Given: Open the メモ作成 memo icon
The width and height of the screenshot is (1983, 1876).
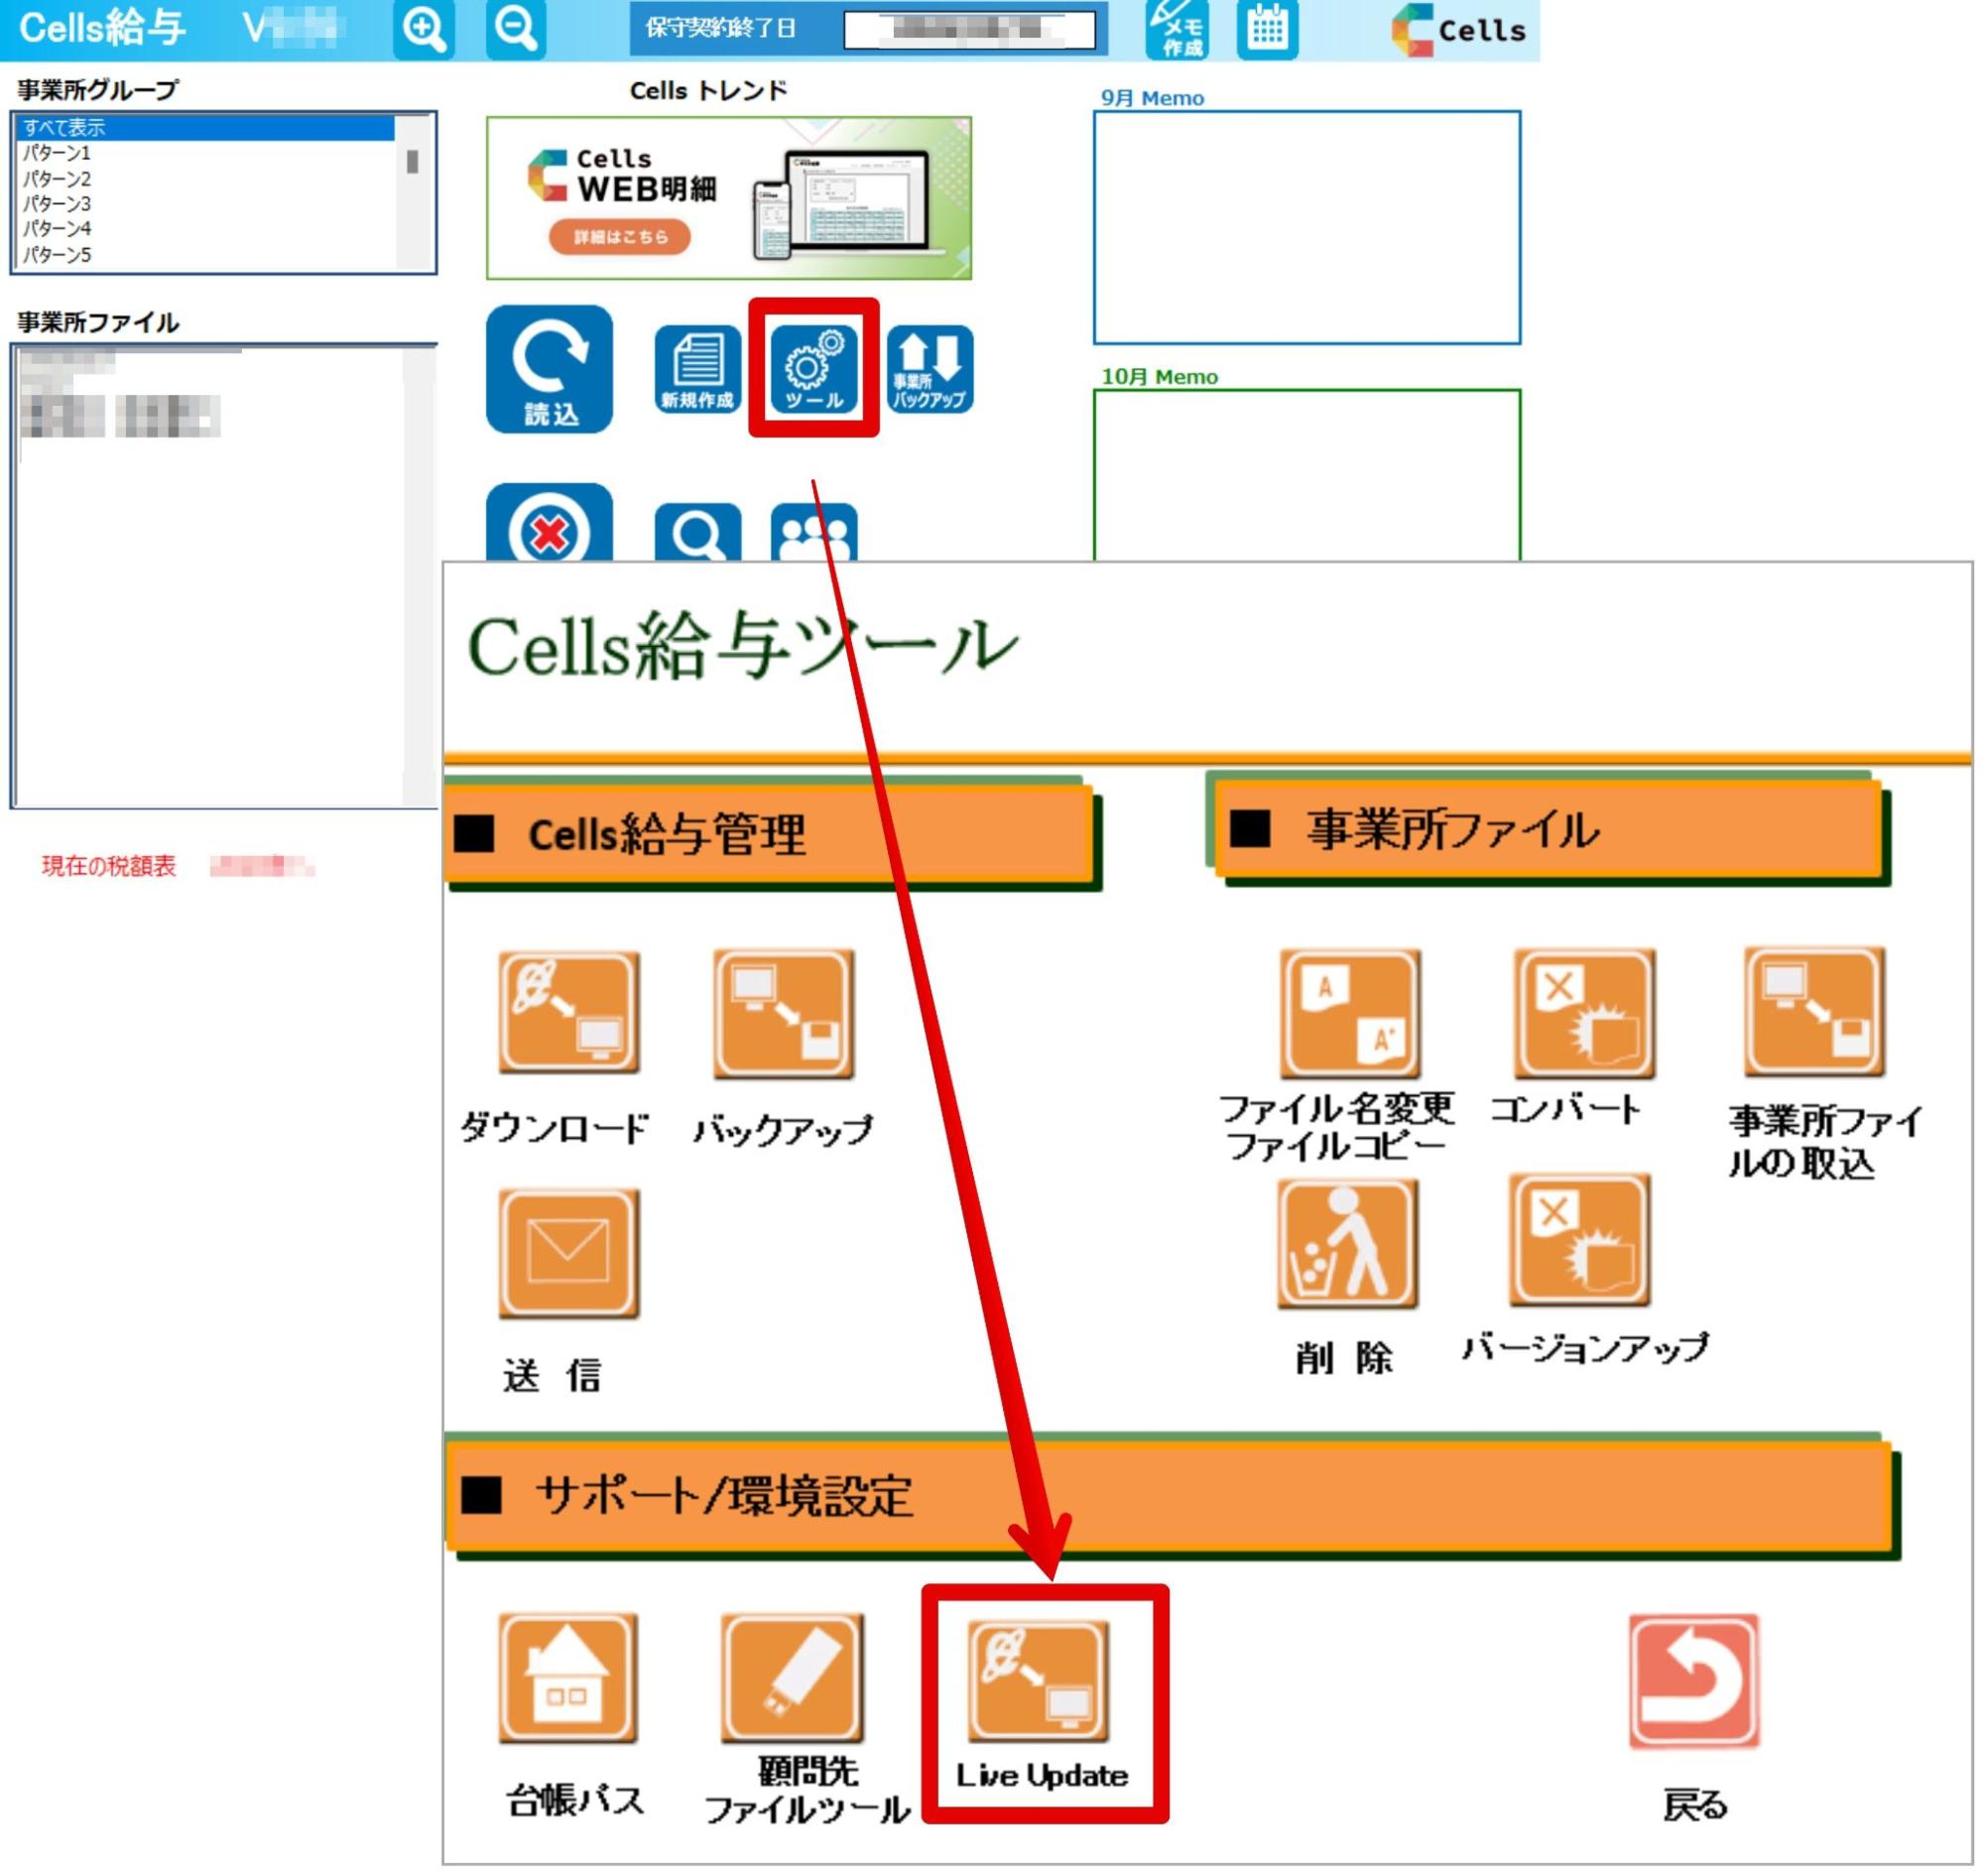Looking at the screenshot, I should coord(1177,29).
